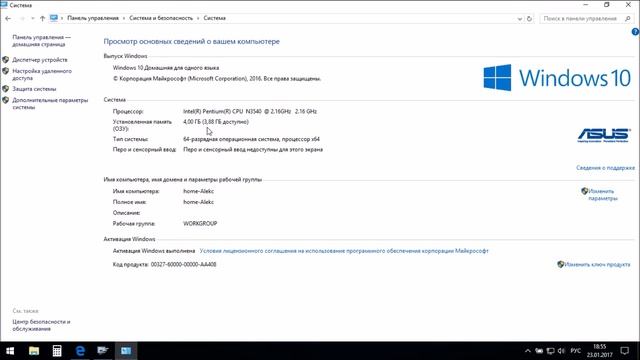Open help with the question mark icon

[636, 31]
